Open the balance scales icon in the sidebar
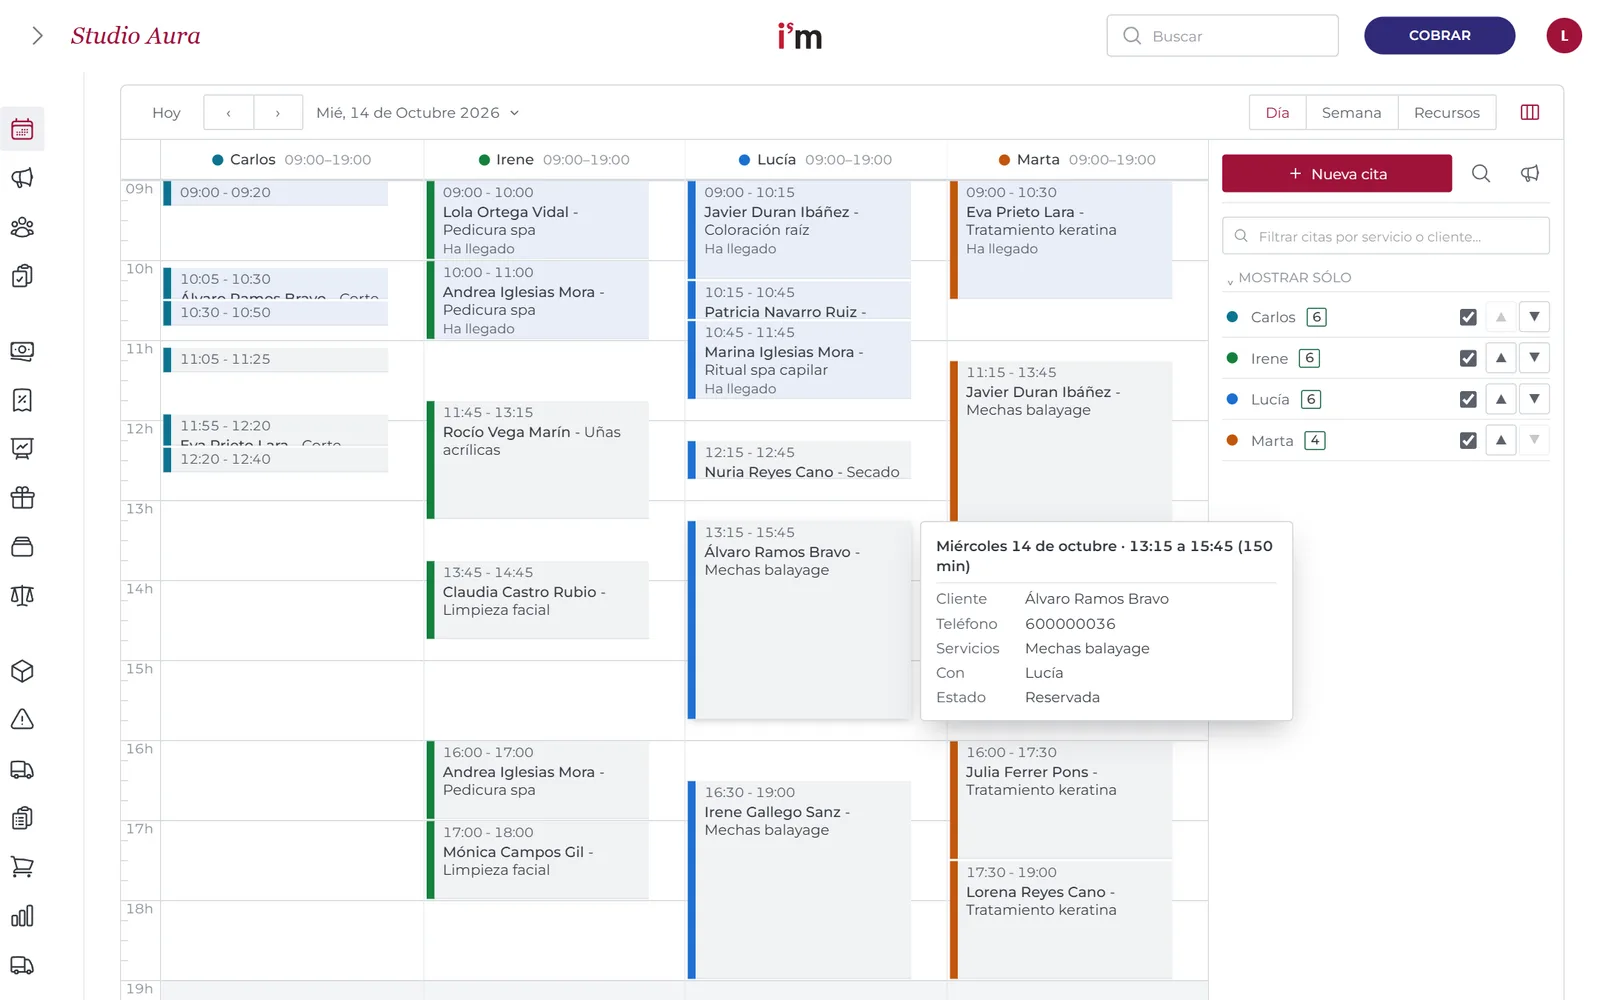The width and height of the screenshot is (1600, 1000). point(22,596)
